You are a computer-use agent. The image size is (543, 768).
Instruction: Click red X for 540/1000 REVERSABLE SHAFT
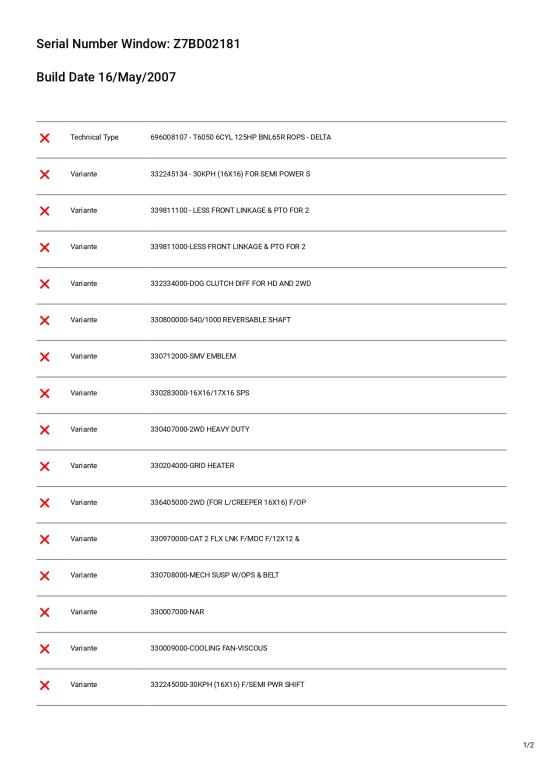pos(45,320)
